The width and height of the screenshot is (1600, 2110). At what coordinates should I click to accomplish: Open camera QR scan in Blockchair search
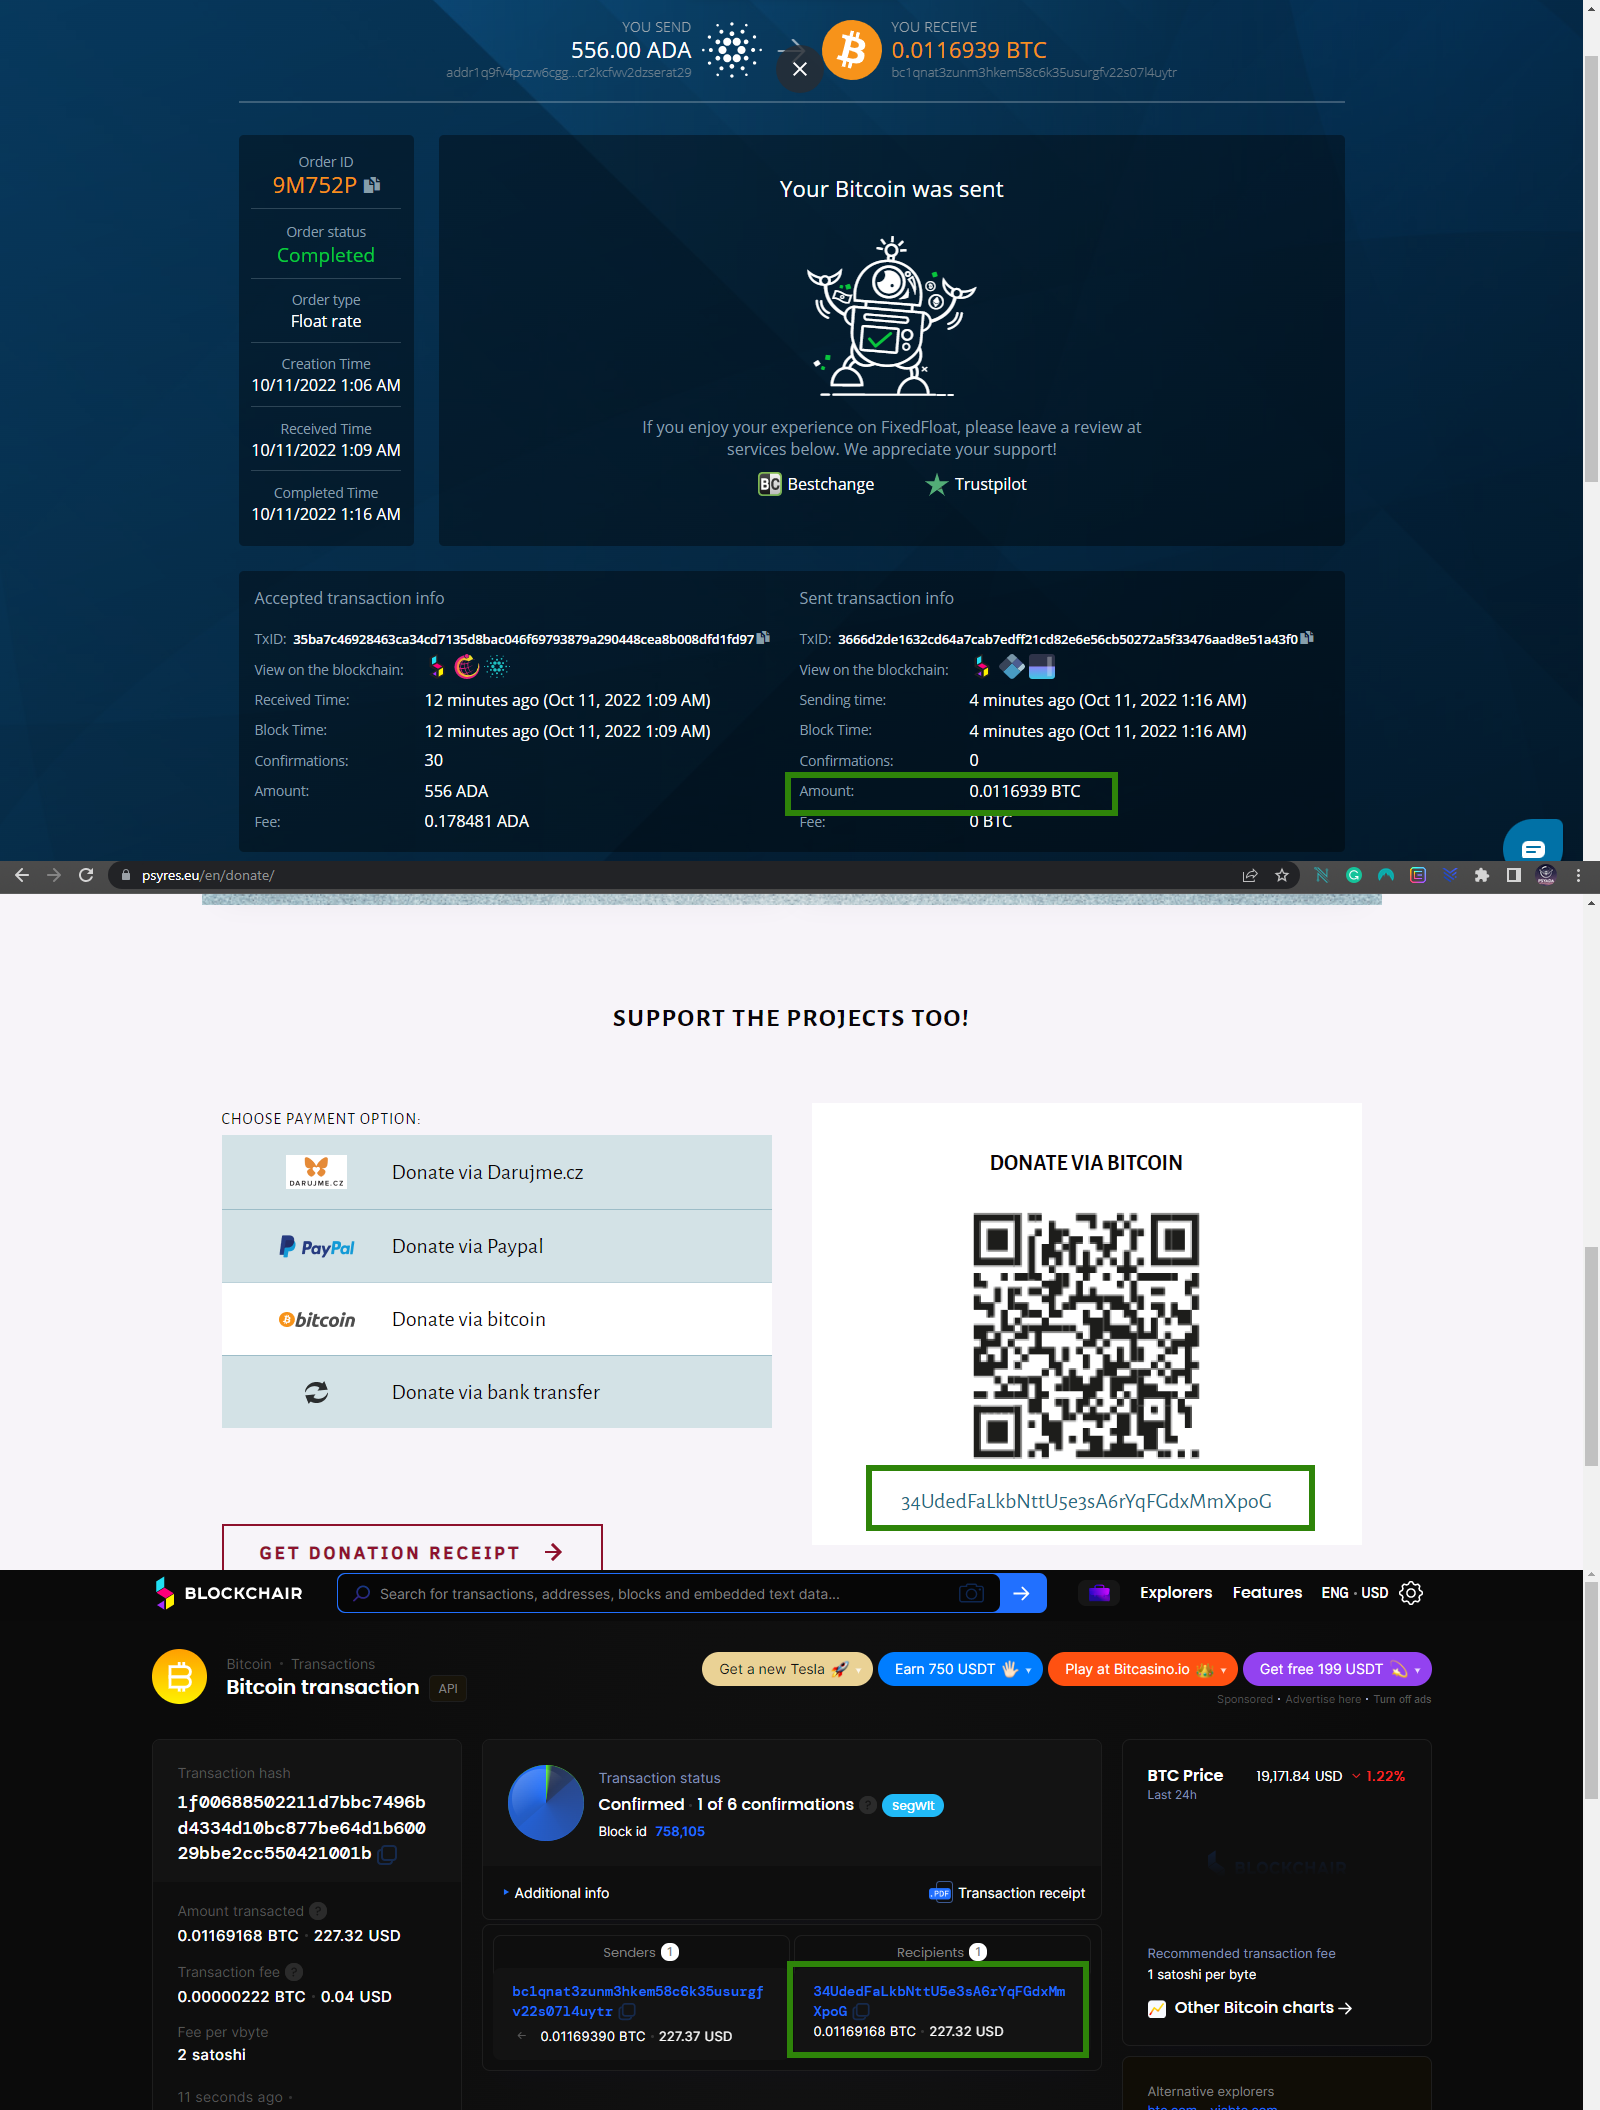(971, 1593)
